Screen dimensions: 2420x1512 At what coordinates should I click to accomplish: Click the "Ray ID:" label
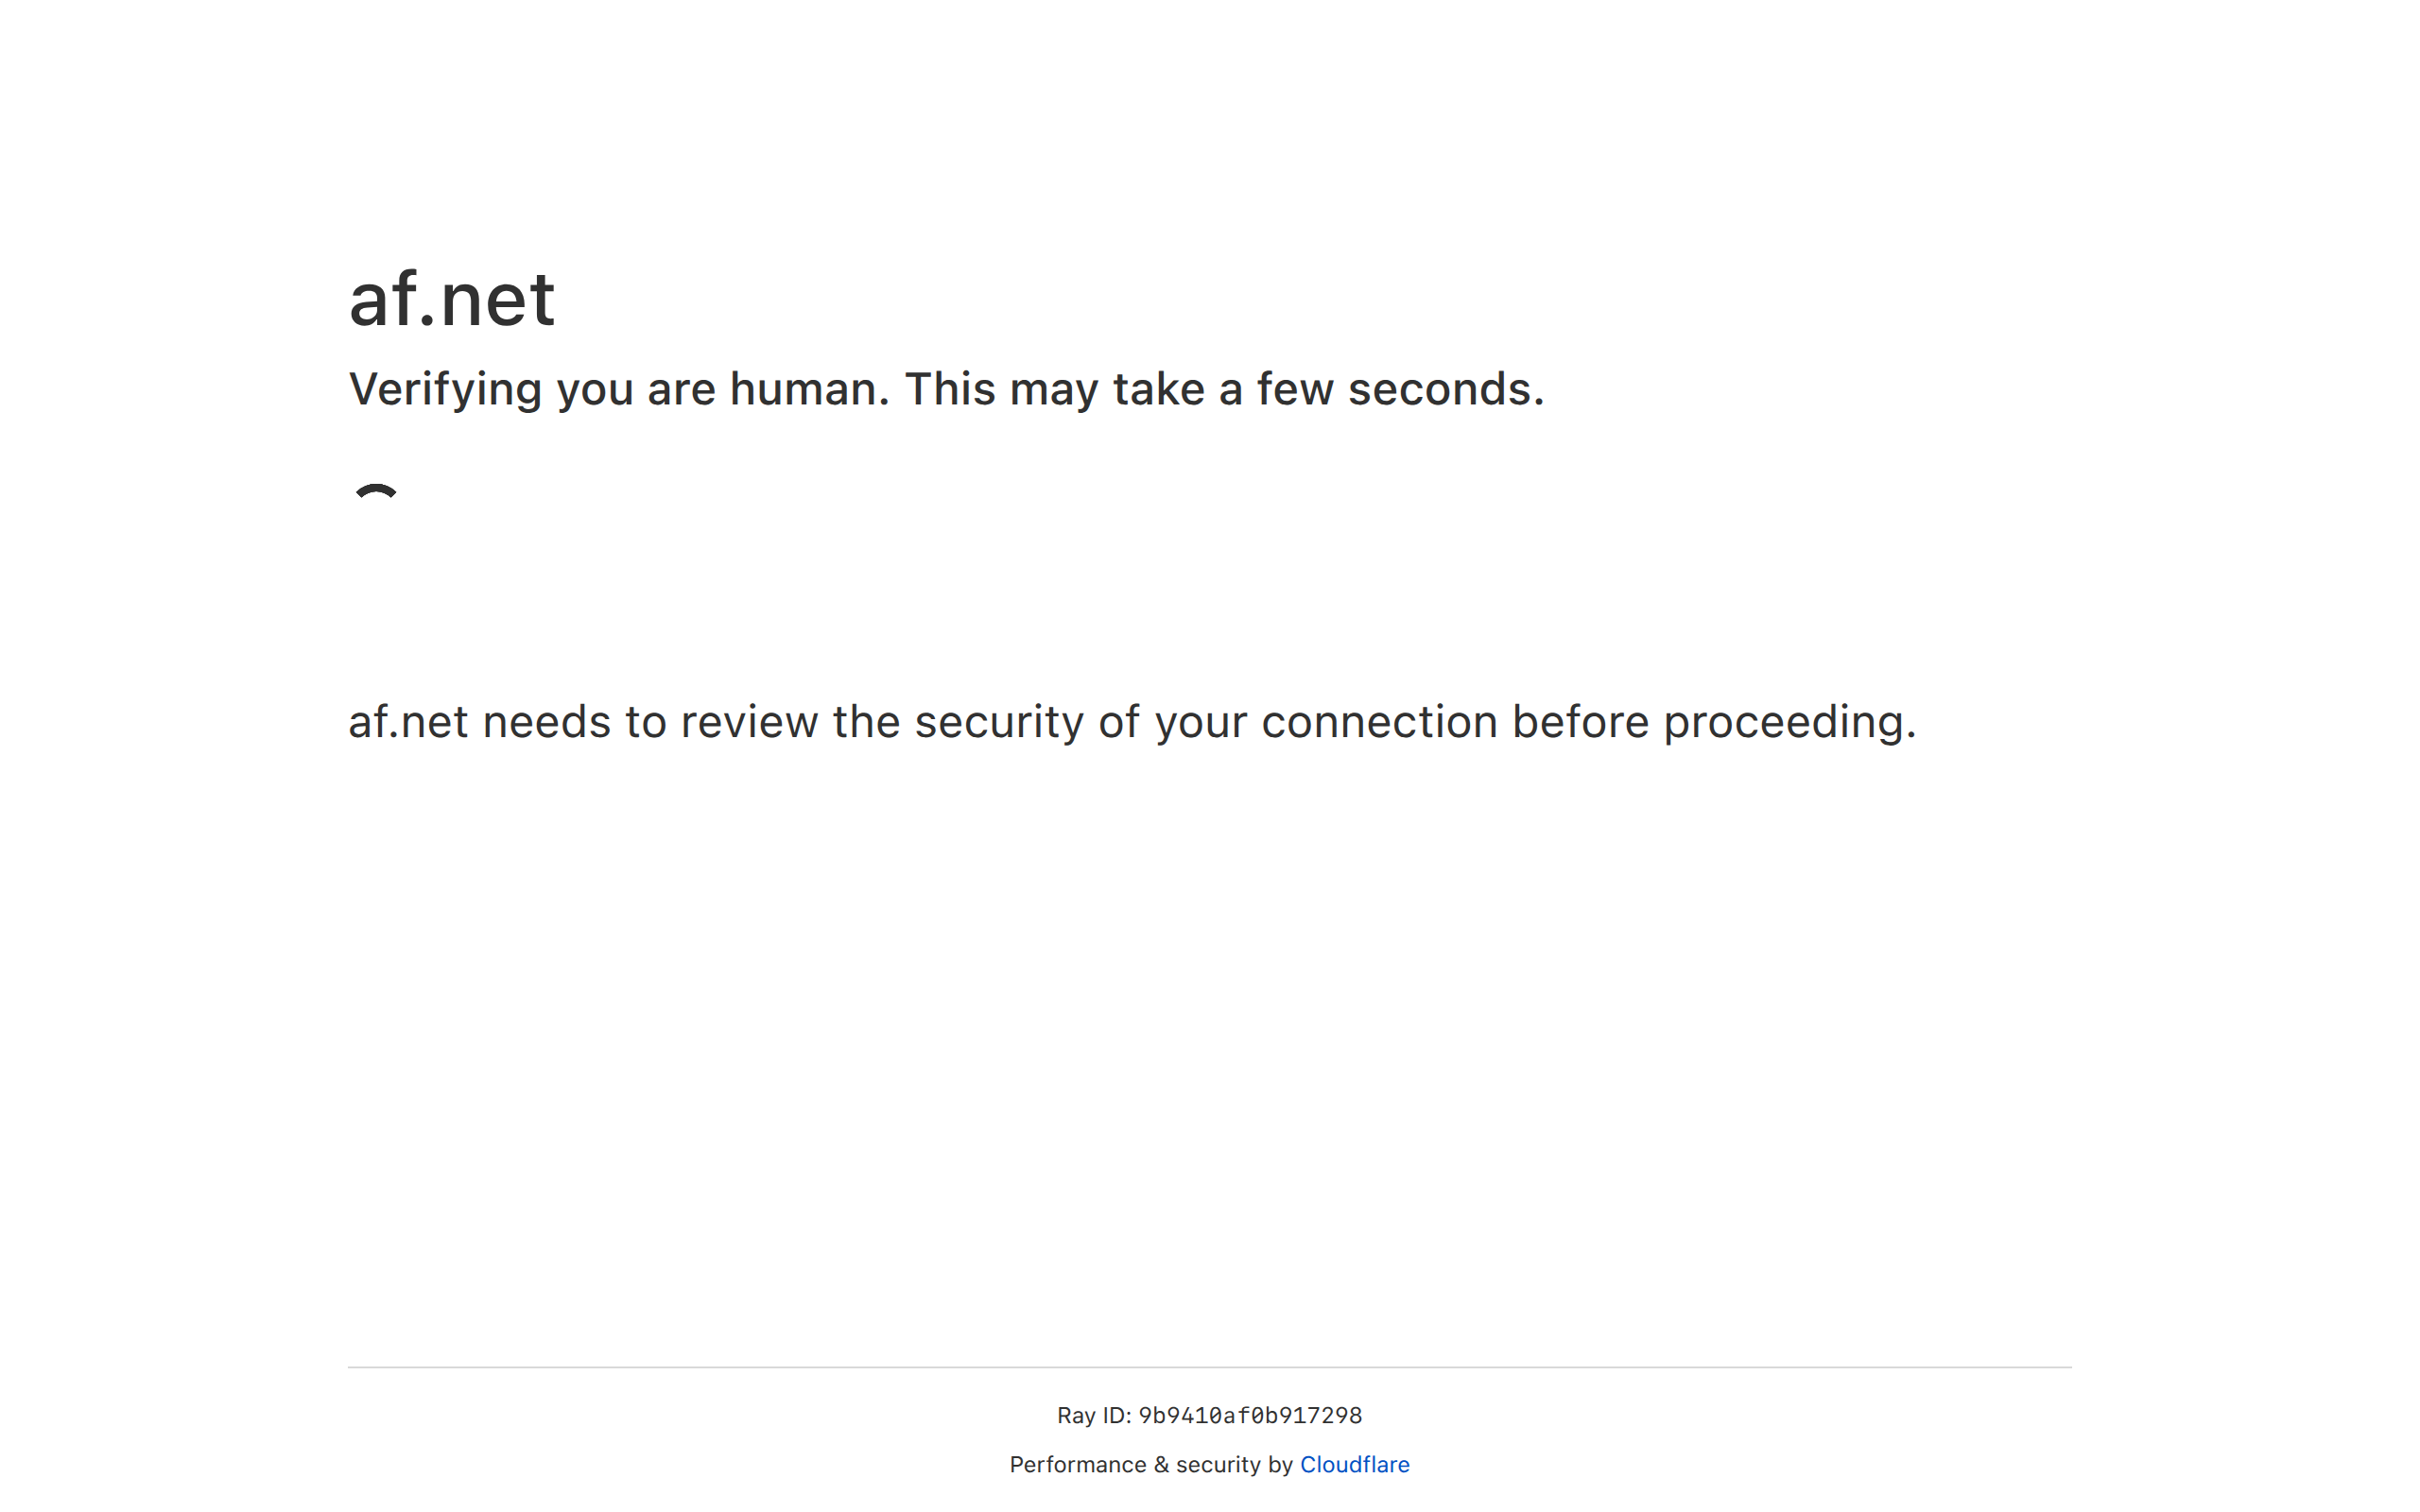click(1093, 1415)
